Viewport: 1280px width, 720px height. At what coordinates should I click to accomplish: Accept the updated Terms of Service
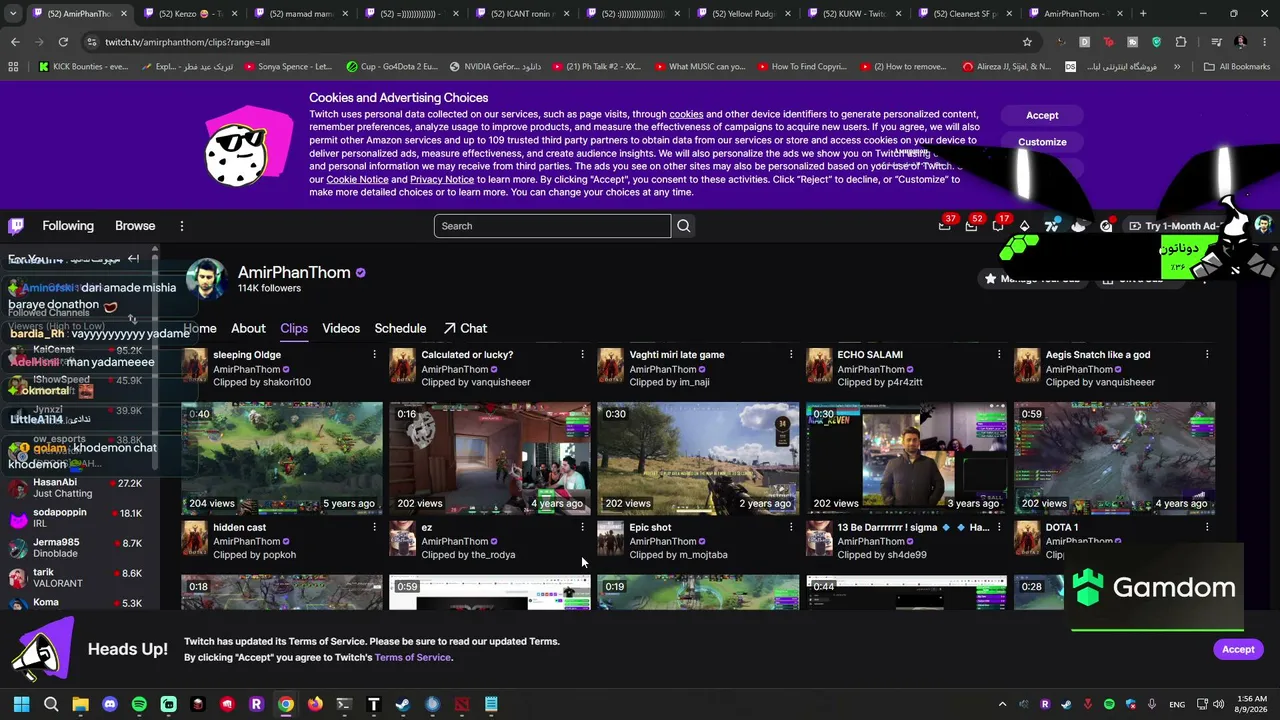tap(1238, 649)
